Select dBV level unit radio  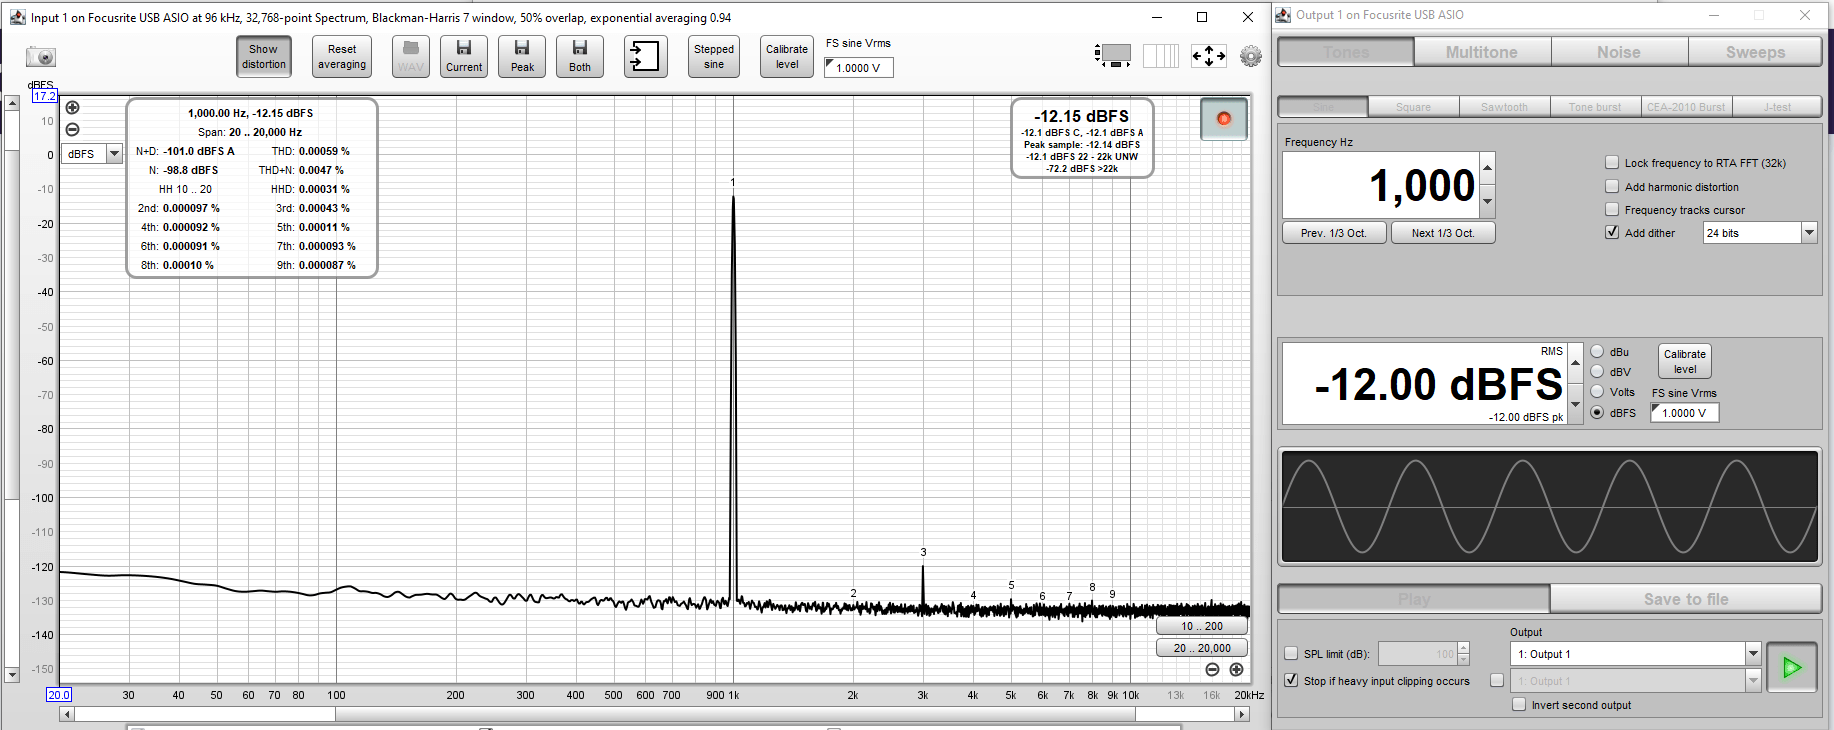click(1597, 372)
